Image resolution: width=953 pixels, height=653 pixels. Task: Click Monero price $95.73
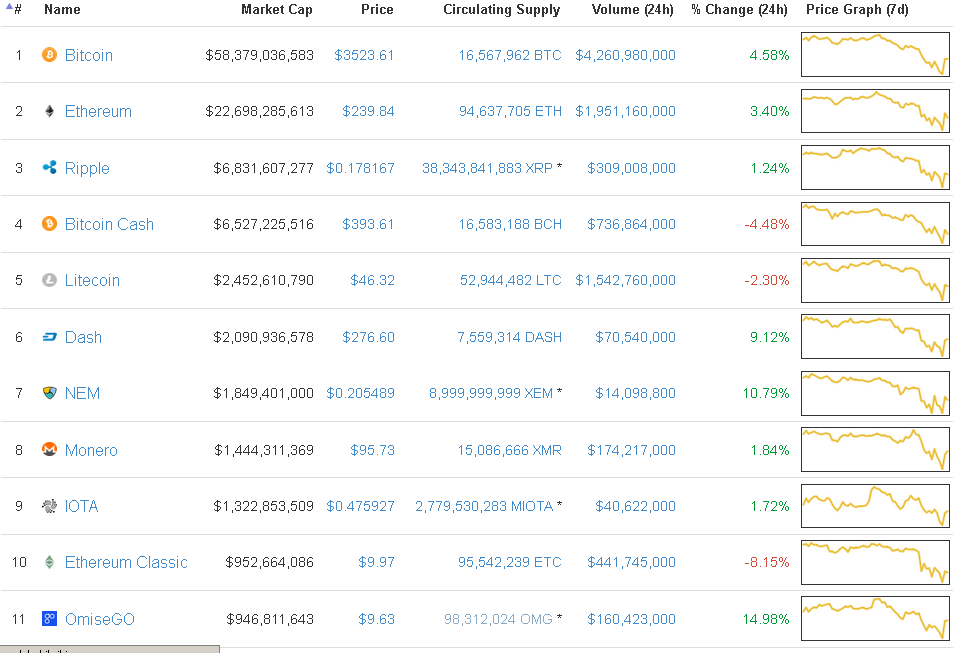pos(372,450)
